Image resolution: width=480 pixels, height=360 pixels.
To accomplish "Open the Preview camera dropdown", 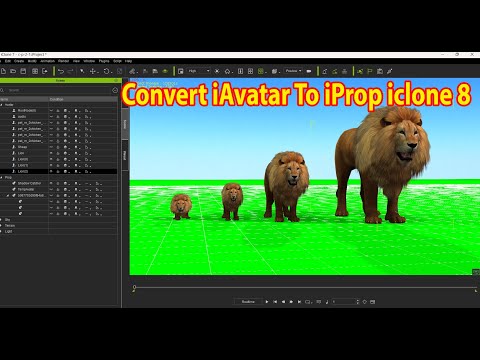I will tap(293, 71).
